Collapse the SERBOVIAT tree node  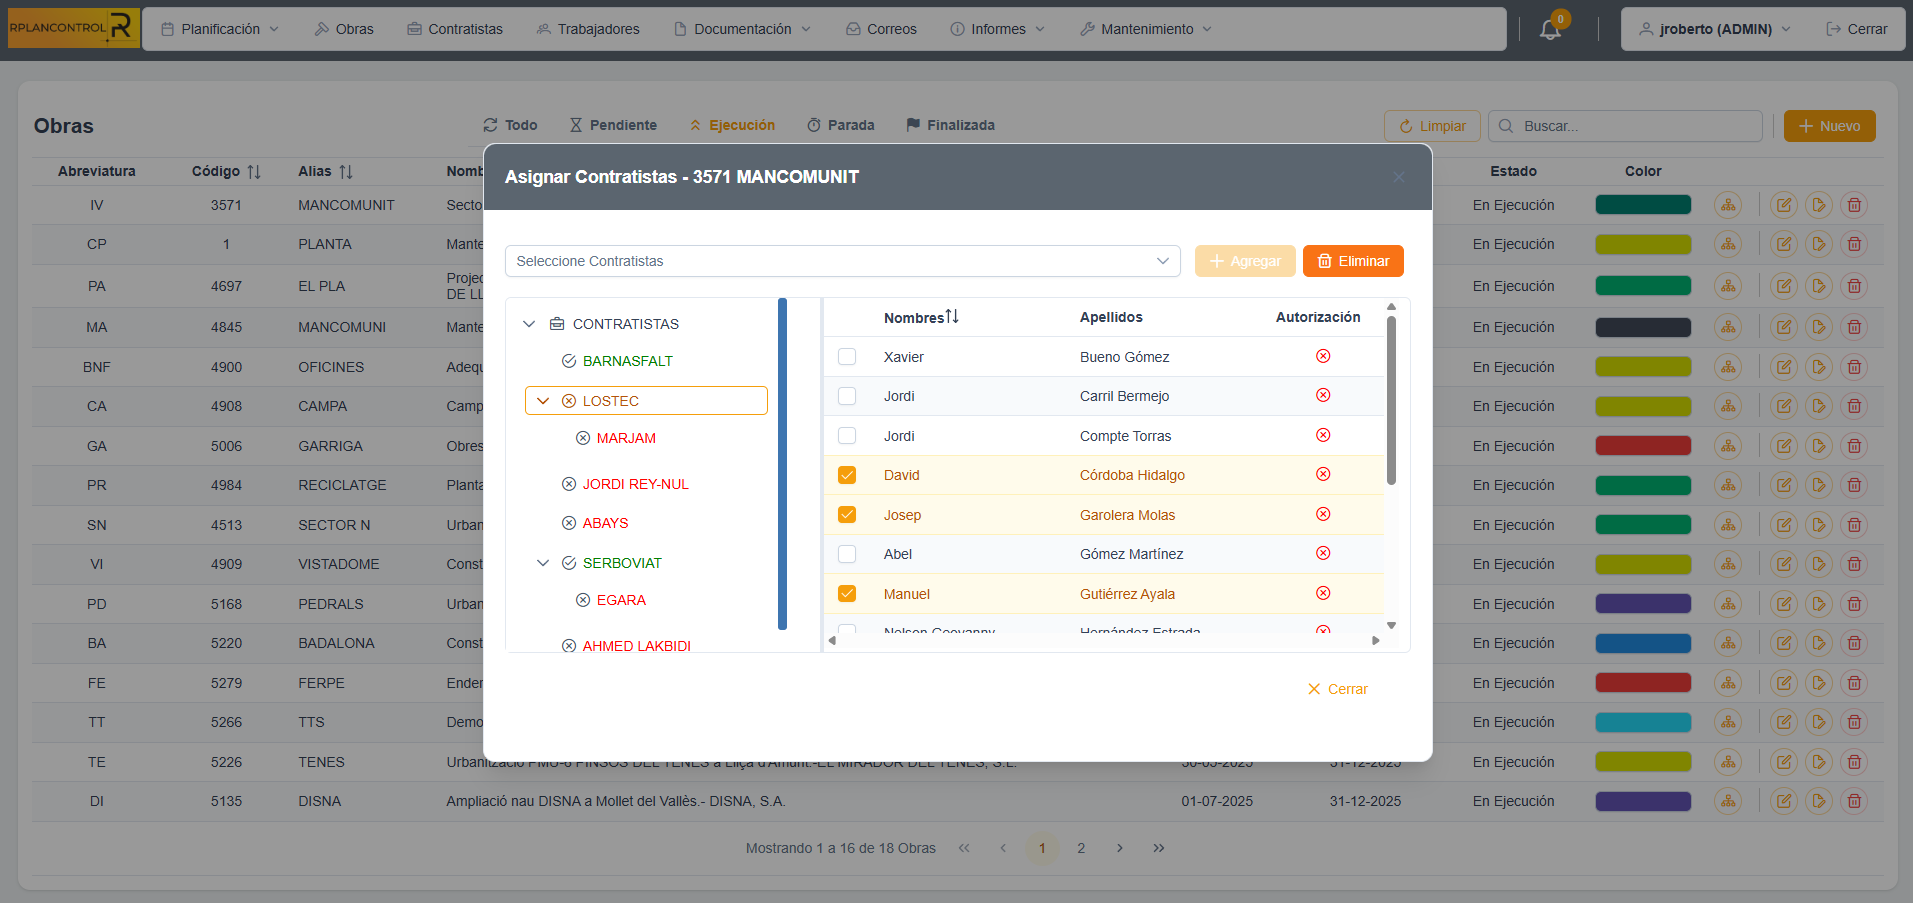pyautogui.click(x=543, y=563)
